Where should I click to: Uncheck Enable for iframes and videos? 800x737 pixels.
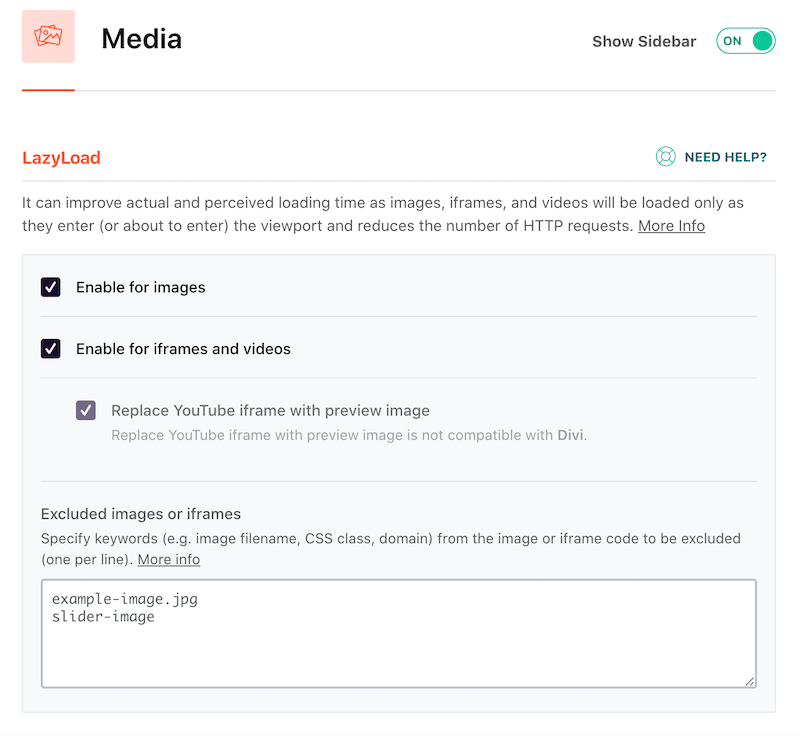50,349
